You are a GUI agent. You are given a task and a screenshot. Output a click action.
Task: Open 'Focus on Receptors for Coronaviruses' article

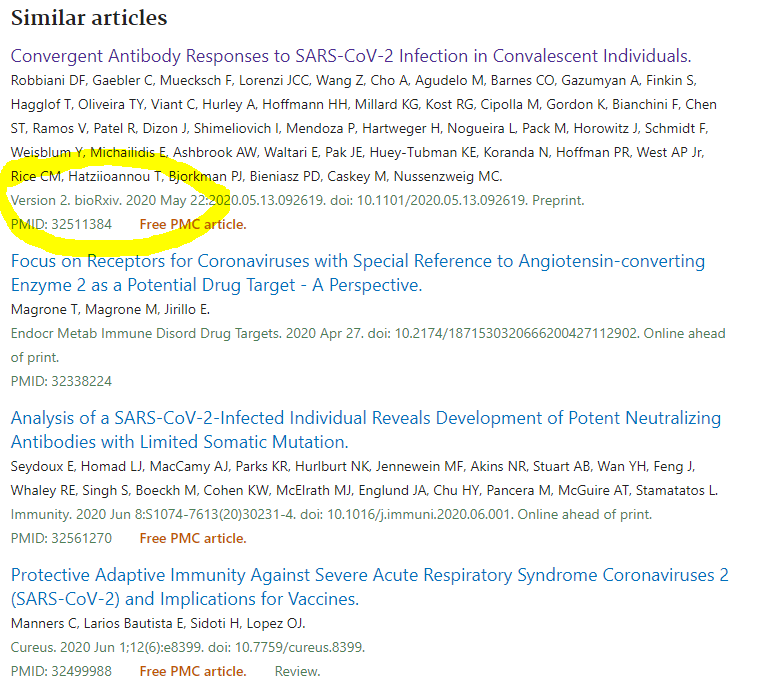tap(358, 273)
